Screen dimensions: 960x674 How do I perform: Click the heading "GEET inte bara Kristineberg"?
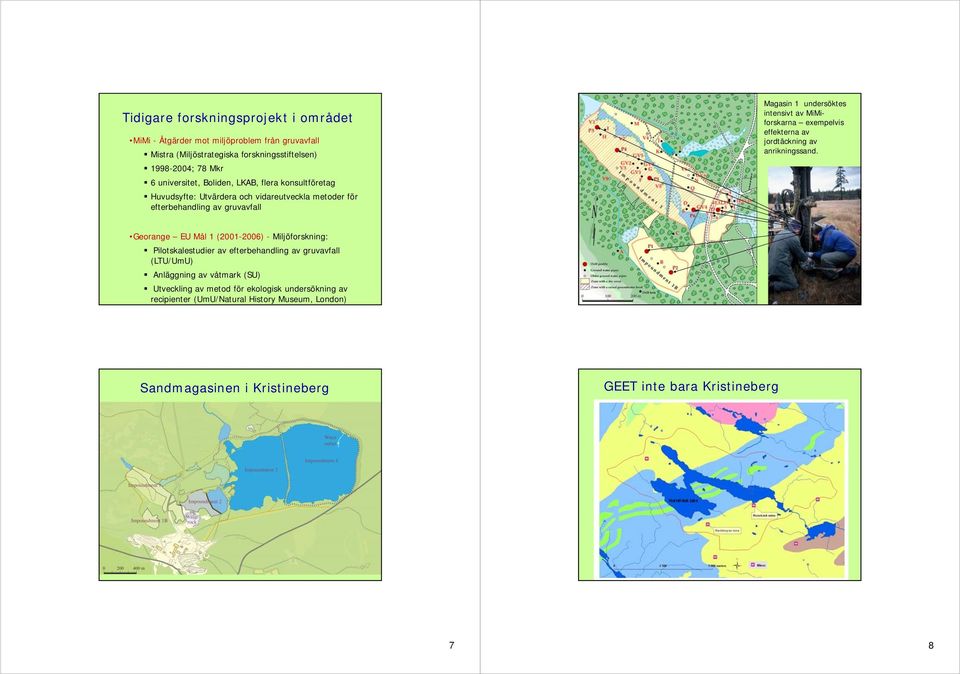click(691, 386)
